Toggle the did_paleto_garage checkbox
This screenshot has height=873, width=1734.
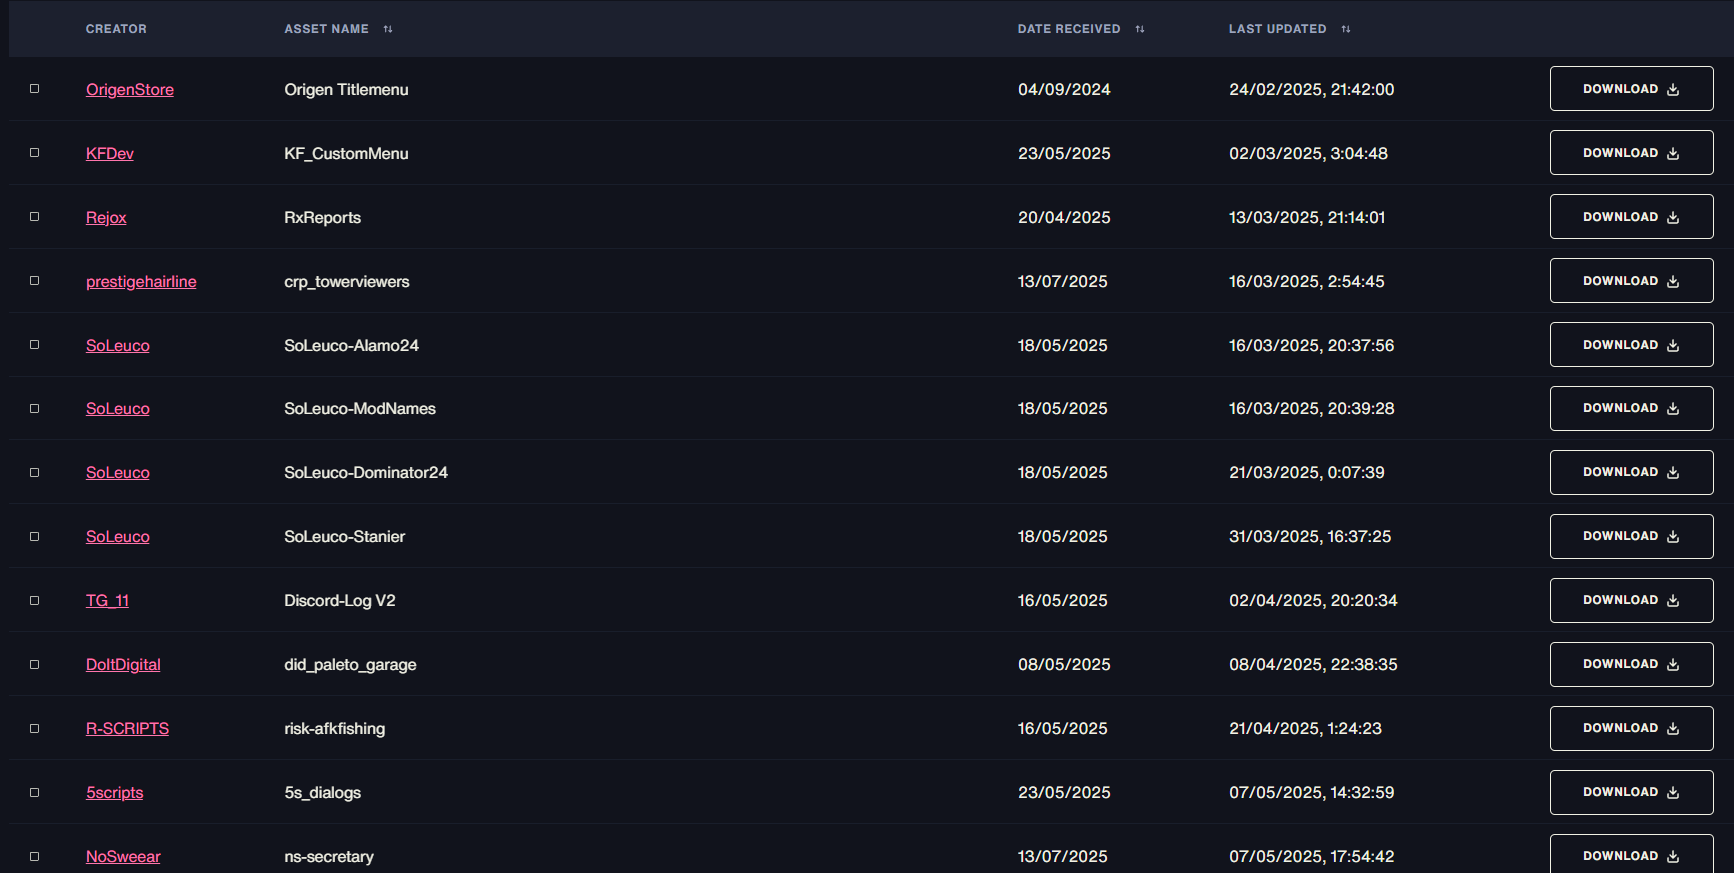[x=35, y=665]
